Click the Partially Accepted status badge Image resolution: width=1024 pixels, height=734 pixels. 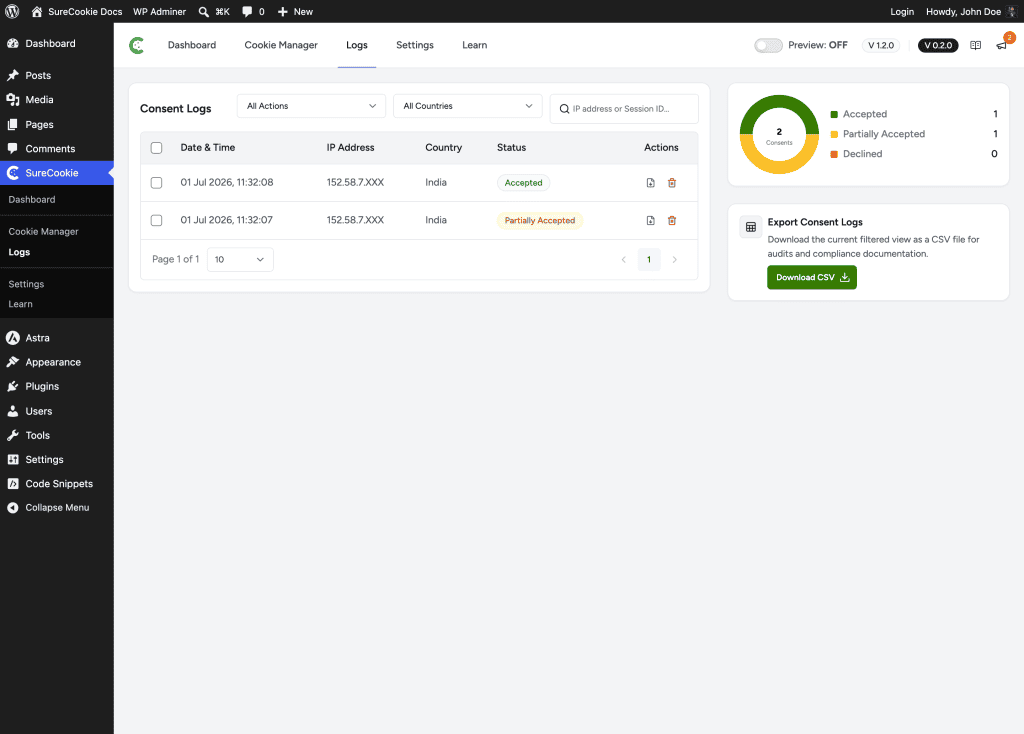pos(540,221)
